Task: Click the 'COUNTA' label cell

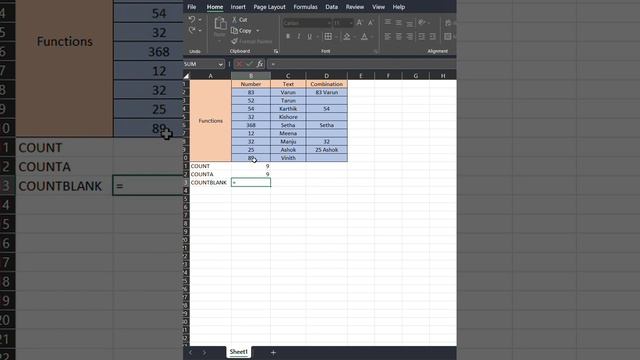Action: (211, 174)
